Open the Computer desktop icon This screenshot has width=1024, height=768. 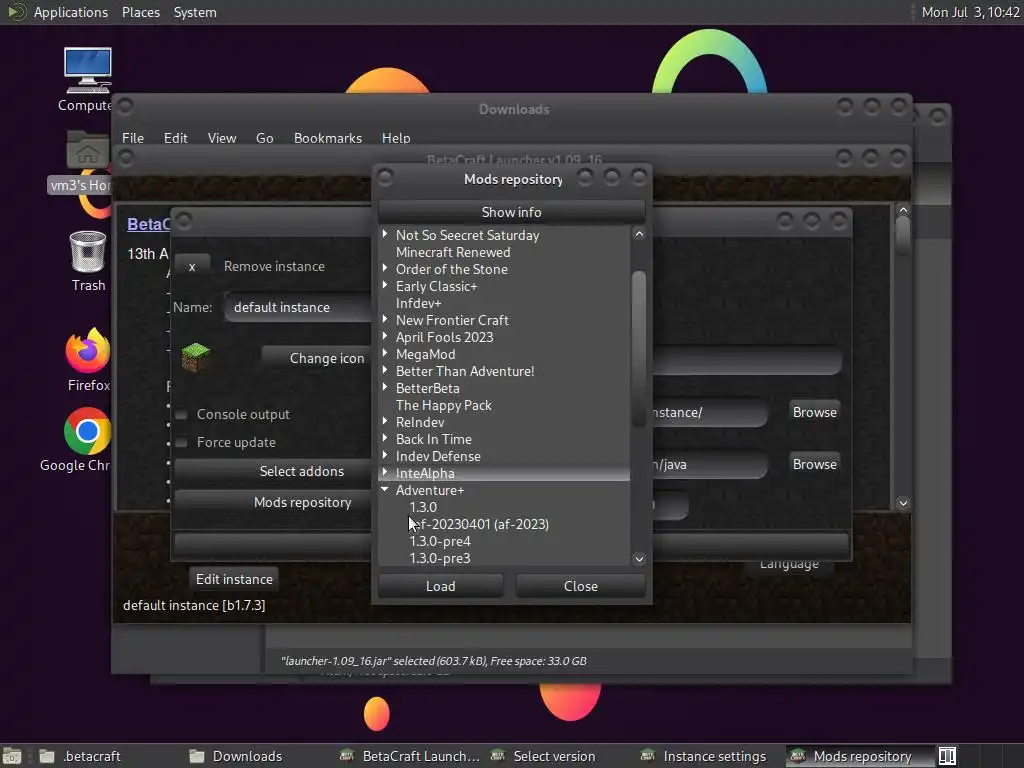click(x=88, y=71)
